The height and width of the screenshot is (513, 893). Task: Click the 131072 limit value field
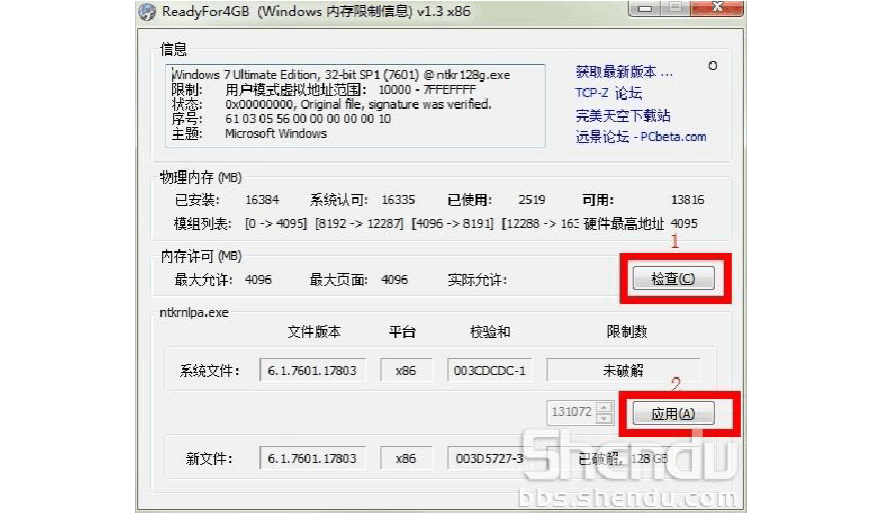572,412
